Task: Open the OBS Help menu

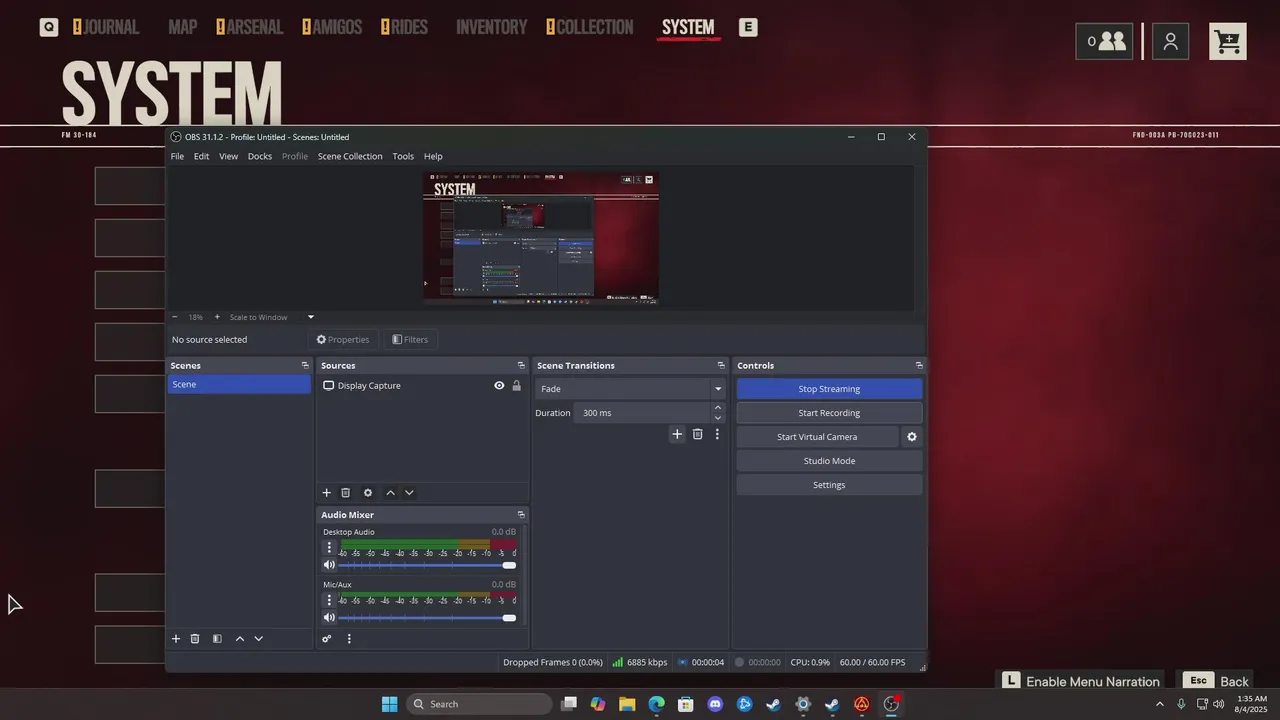Action: click(433, 156)
